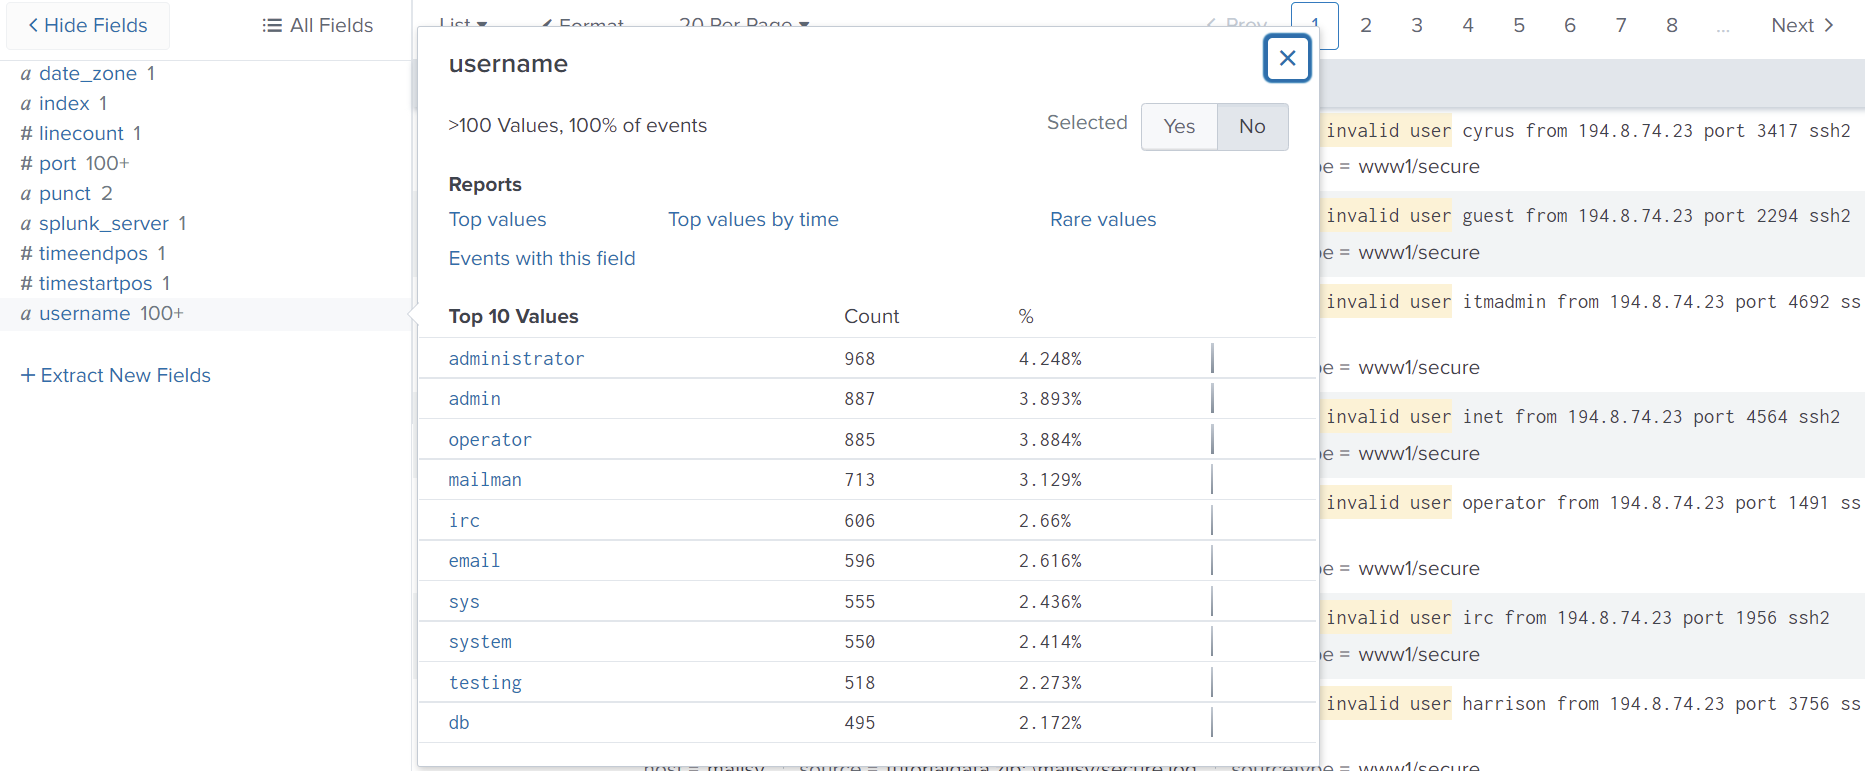Open the Rare values report
The height and width of the screenshot is (771, 1865).
tap(1102, 220)
